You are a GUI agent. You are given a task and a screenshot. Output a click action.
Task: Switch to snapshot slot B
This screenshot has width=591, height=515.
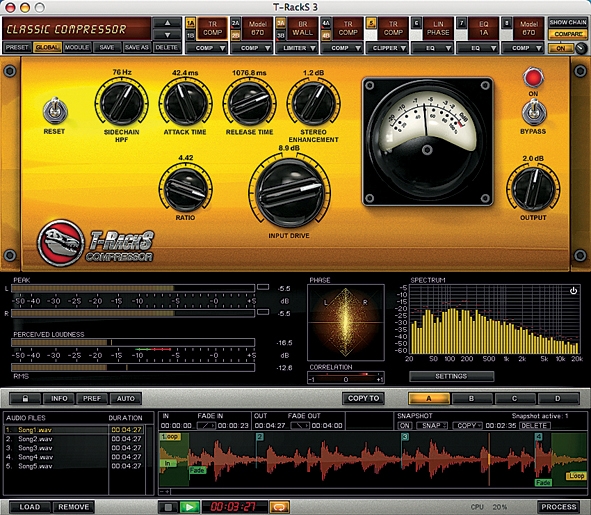472,399
